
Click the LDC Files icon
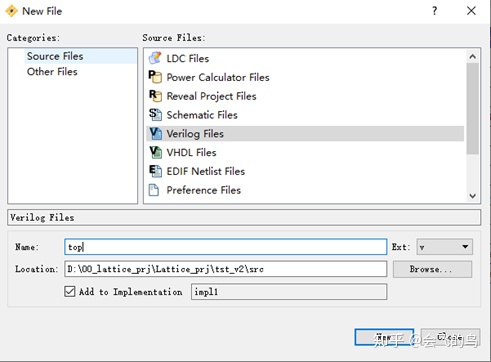[155, 58]
